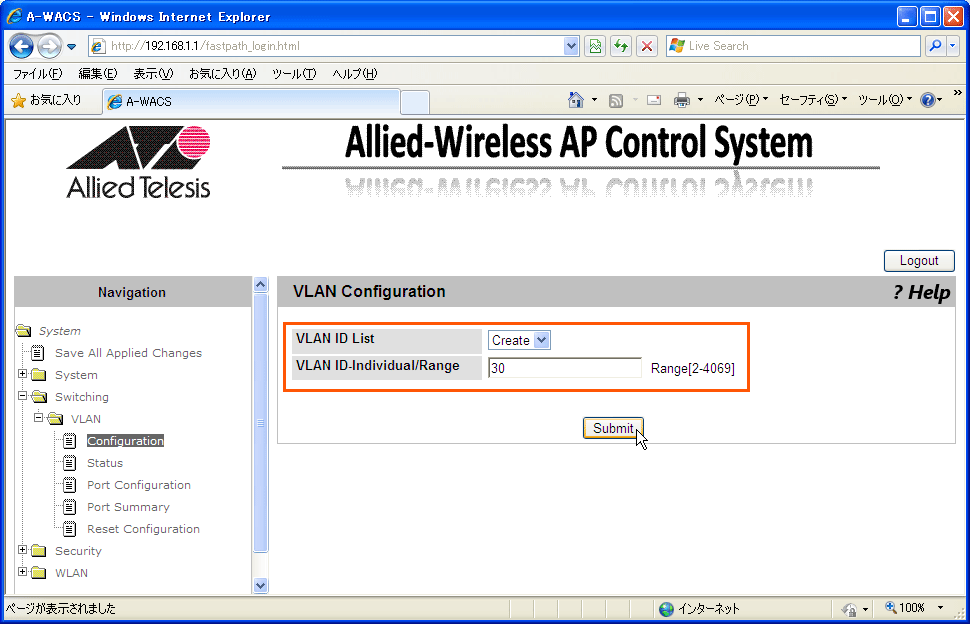Click the browser Back arrow button
The height and width of the screenshot is (624, 970).
pyautogui.click(x=22, y=46)
